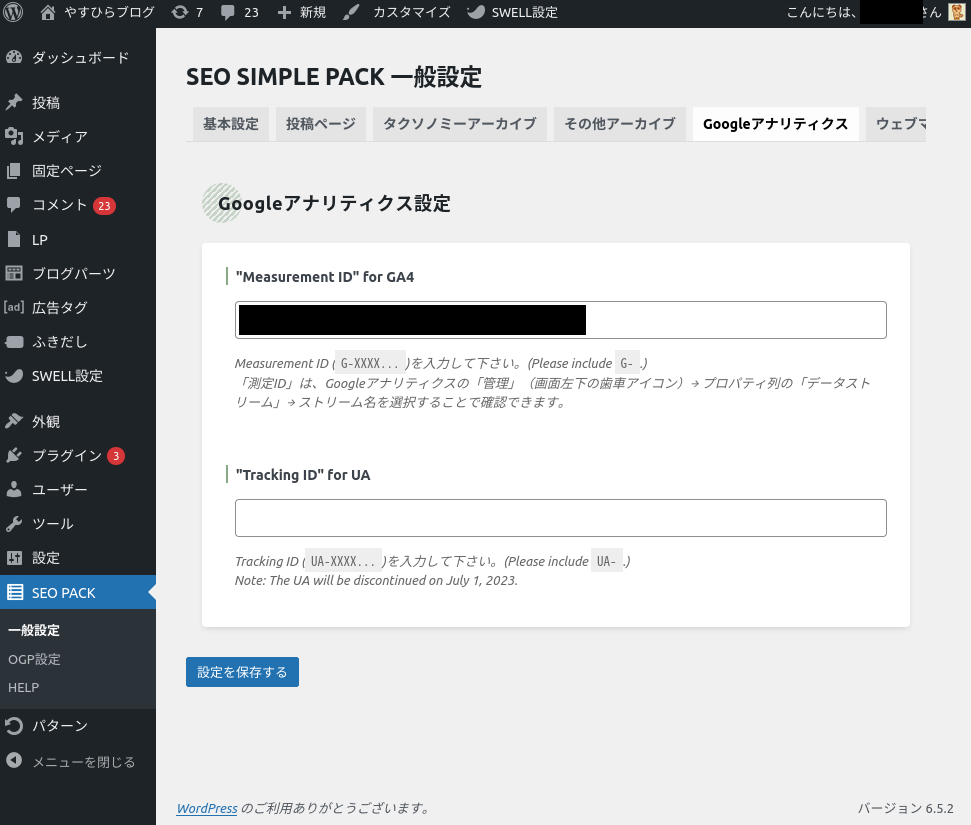
Task: Click the WordPress logo icon in admin bar
Action: click(x=14, y=13)
